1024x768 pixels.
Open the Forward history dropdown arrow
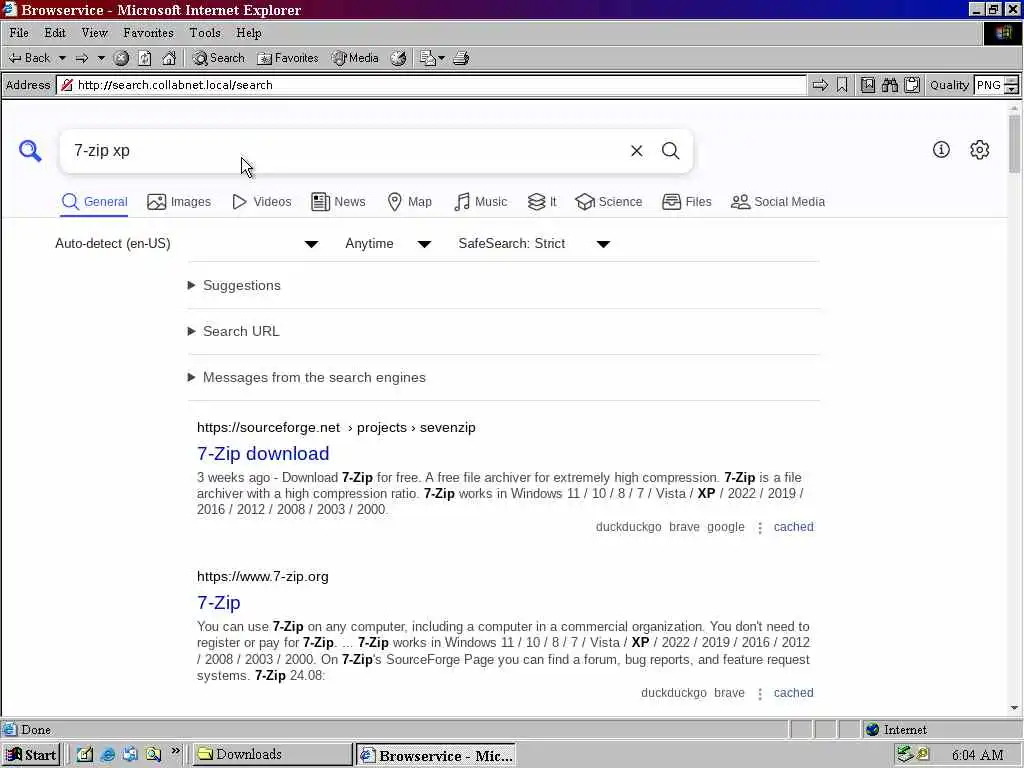pyautogui.click(x=101, y=58)
